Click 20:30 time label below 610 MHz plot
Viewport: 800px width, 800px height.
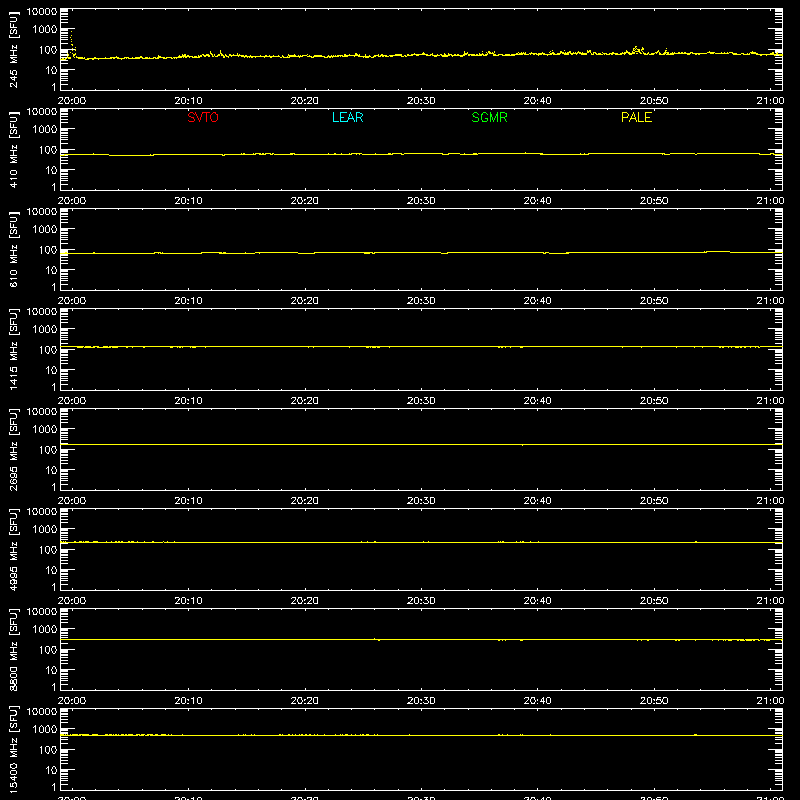tap(421, 301)
